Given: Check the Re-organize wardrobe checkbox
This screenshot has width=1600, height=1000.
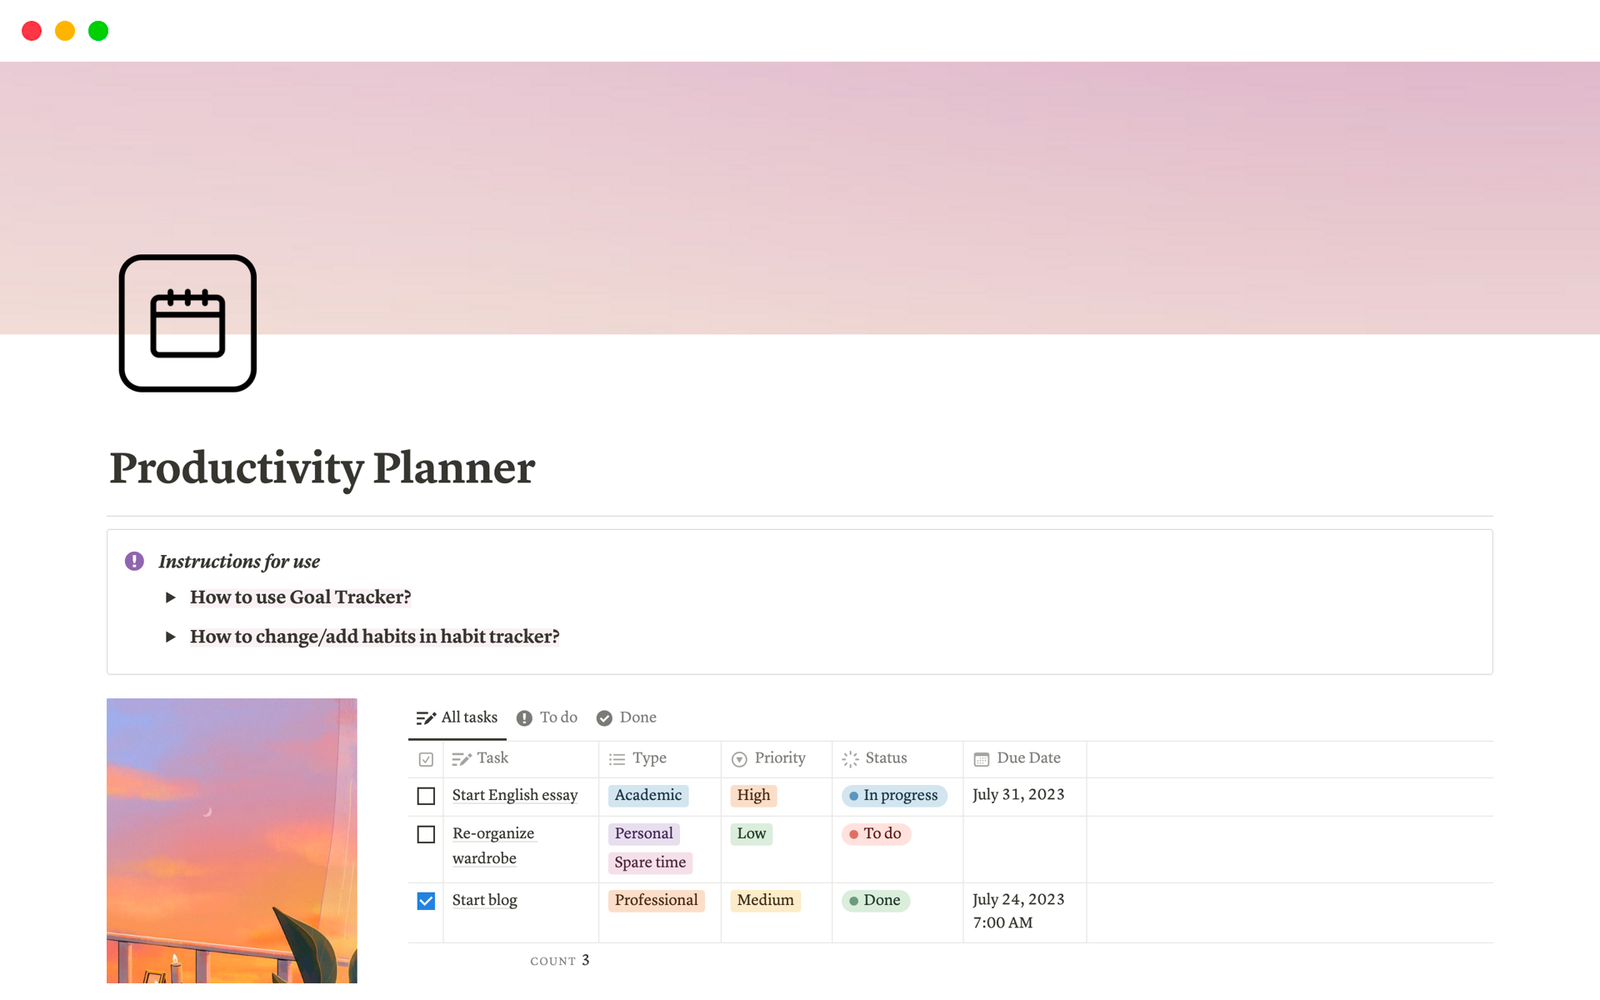Looking at the screenshot, I should (x=426, y=834).
